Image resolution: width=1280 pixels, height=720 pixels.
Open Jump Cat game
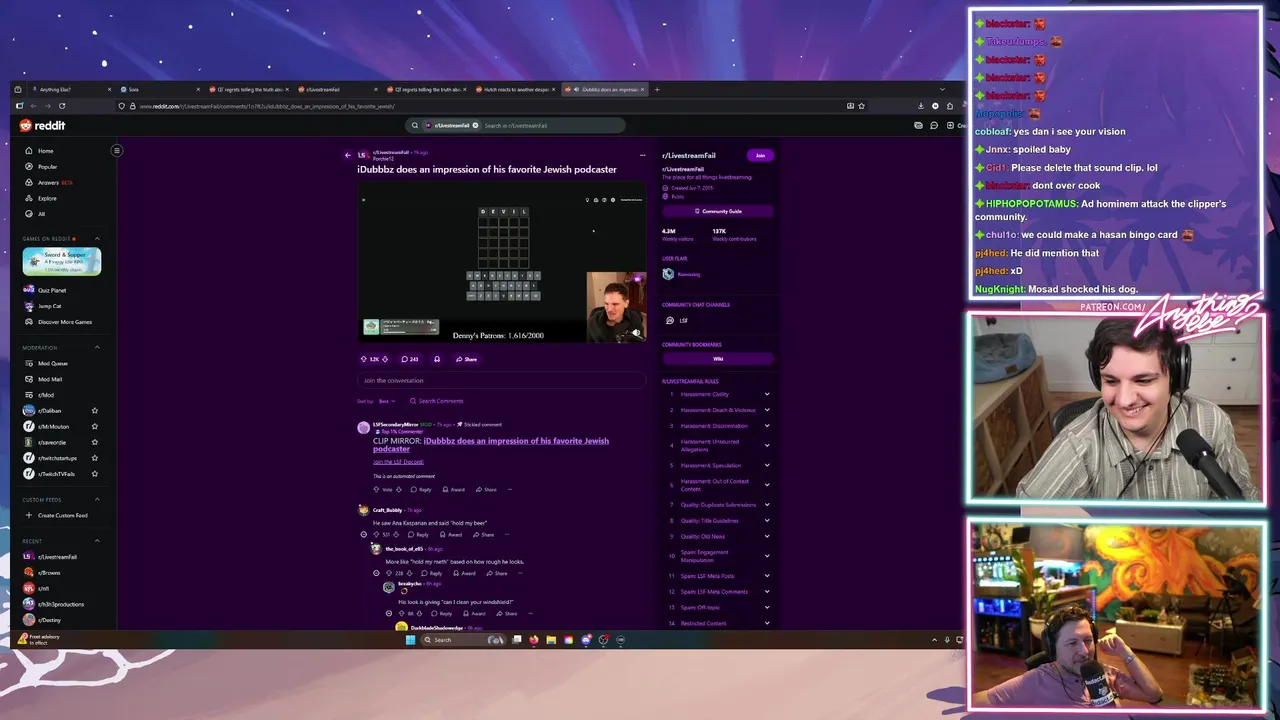pyautogui.click(x=49, y=306)
